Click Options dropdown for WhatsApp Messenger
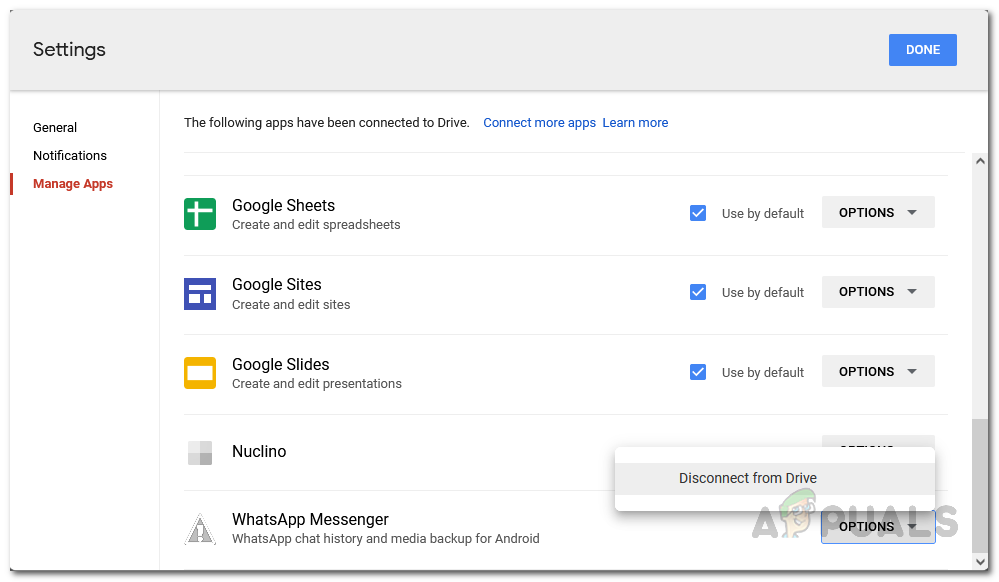 pos(878,526)
